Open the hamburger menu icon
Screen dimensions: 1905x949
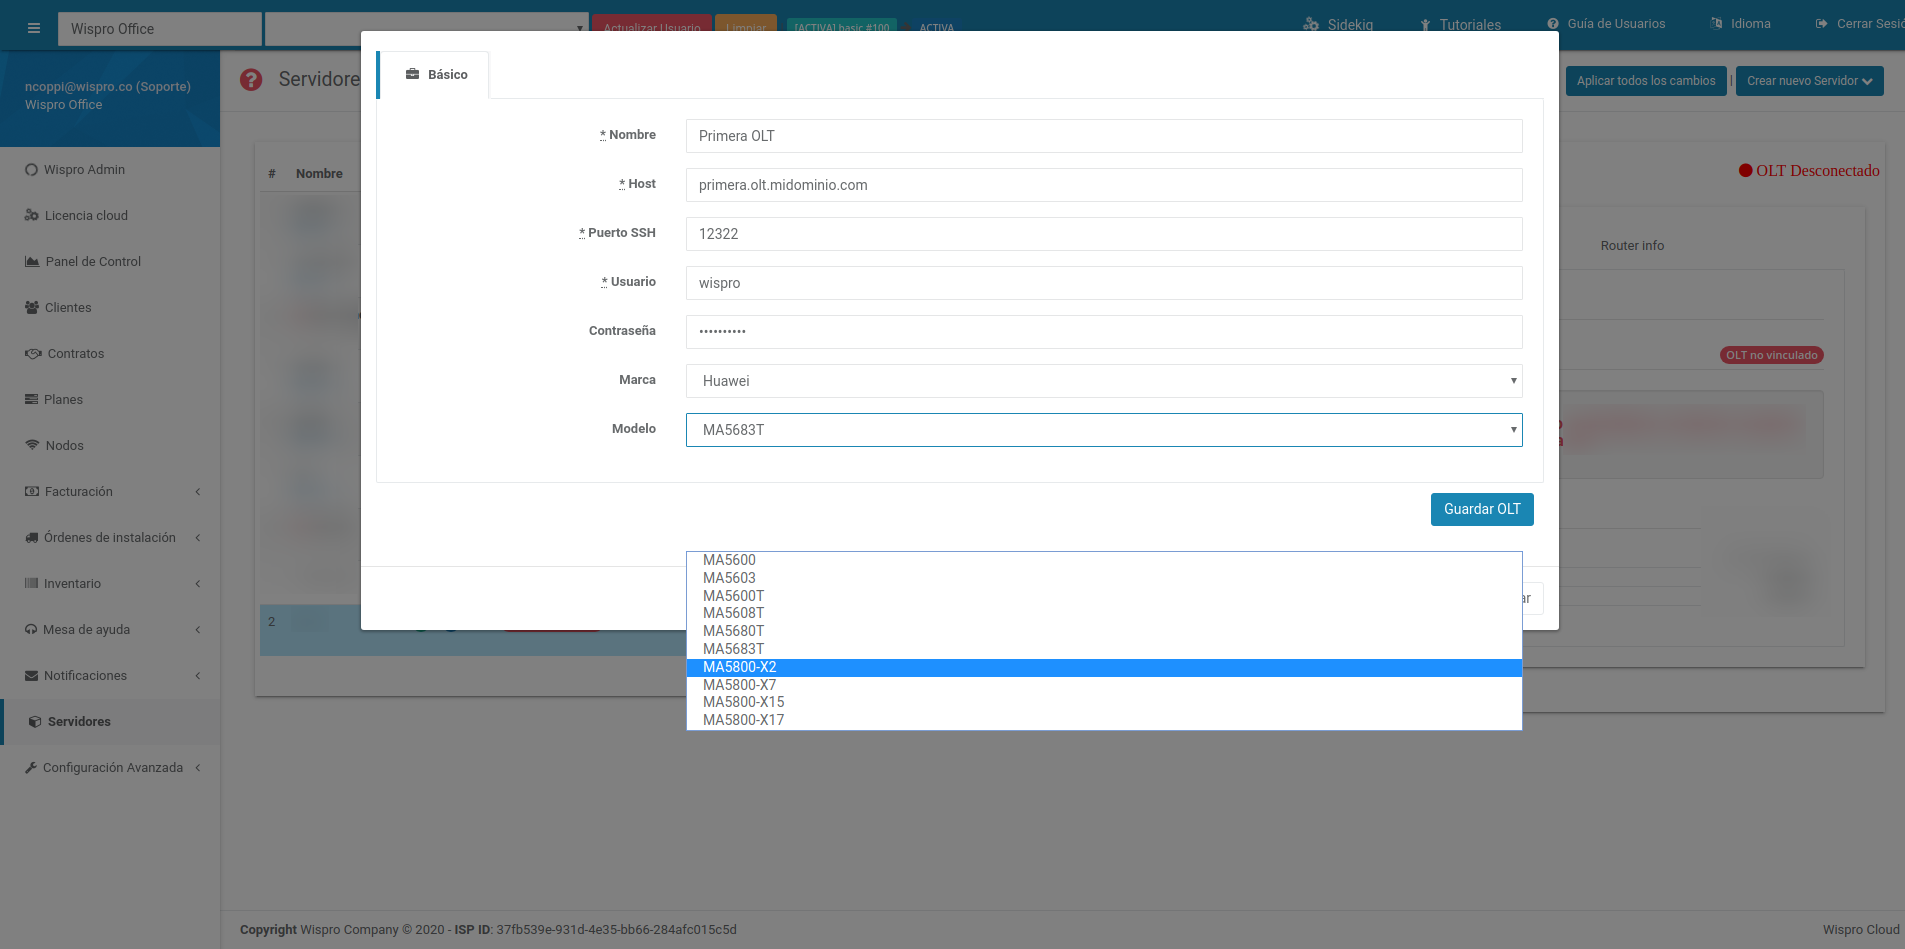[x=34, y=29]
